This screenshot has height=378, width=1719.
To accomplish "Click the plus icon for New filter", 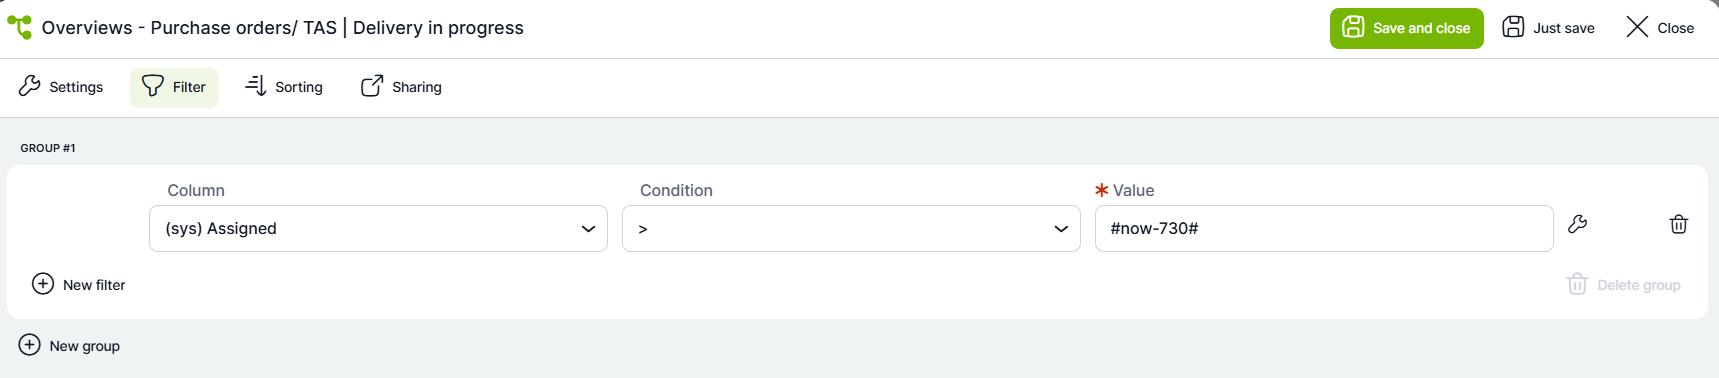I will 43,284.
